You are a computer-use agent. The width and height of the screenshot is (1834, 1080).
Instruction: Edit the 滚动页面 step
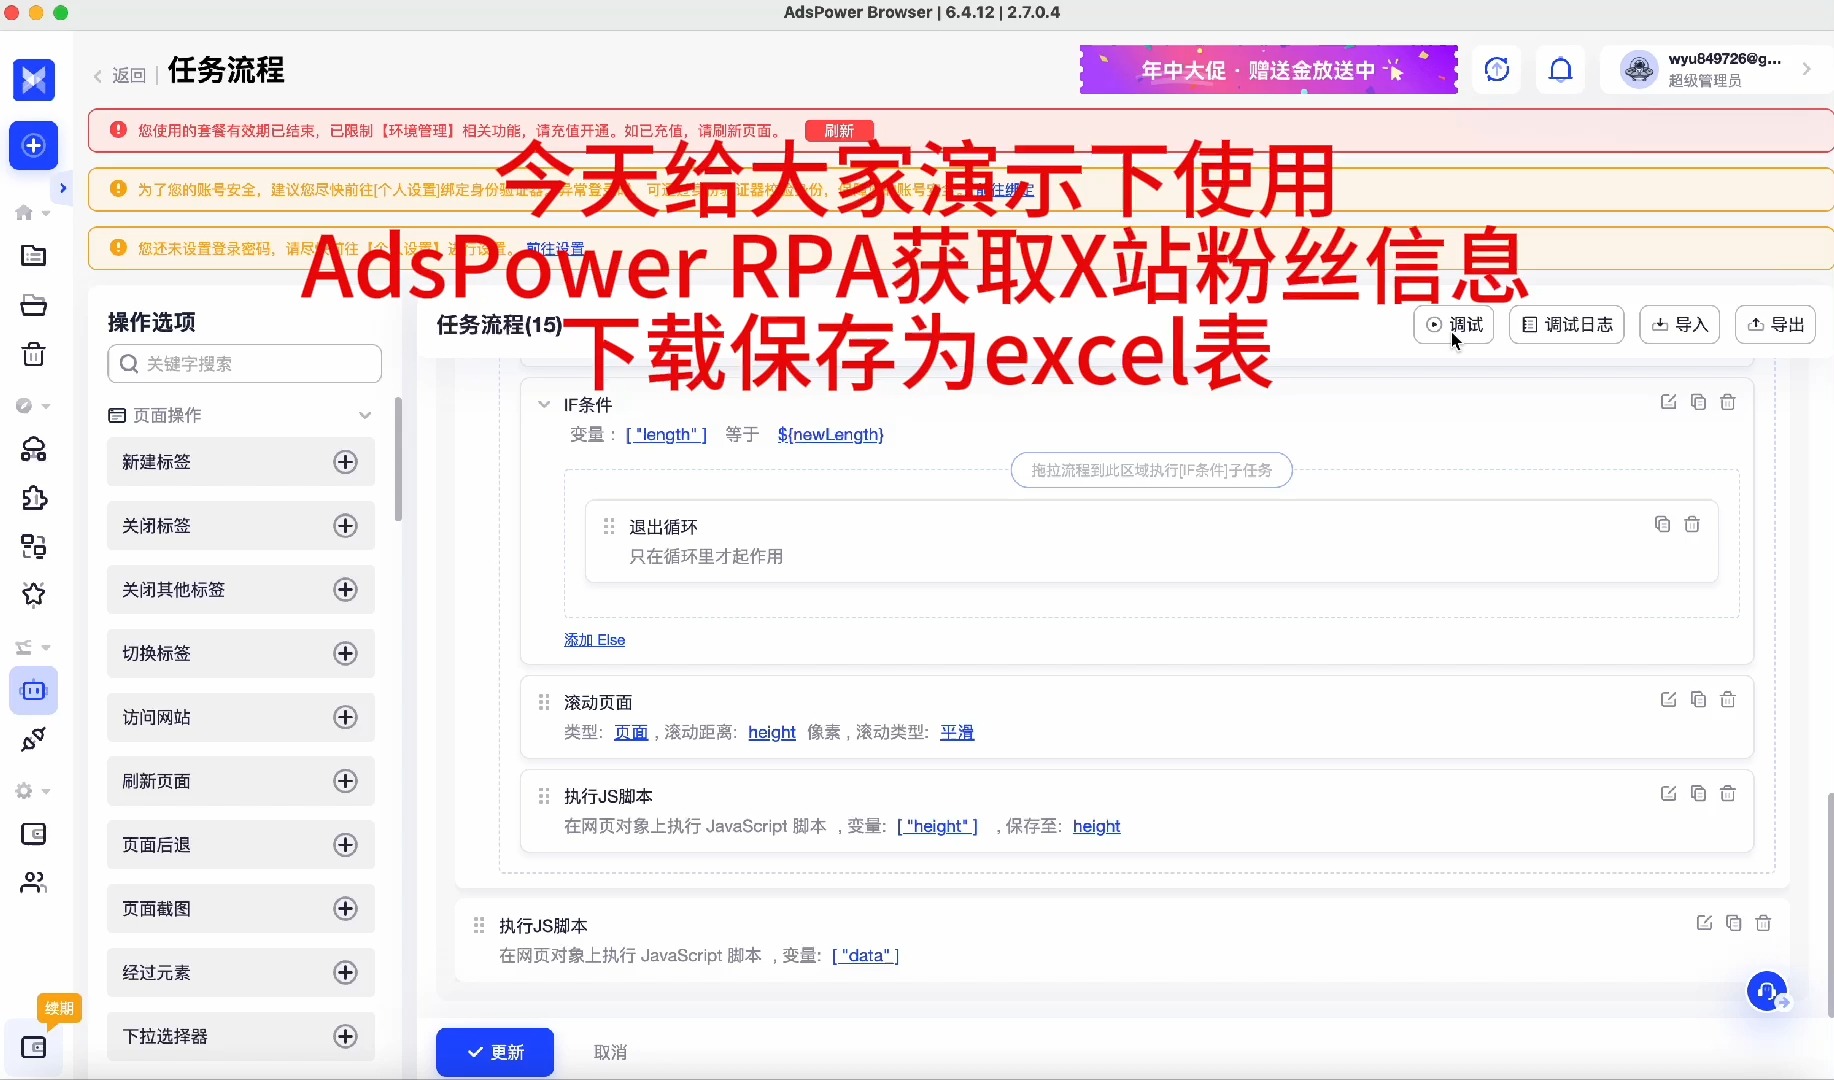point(1668,700)
